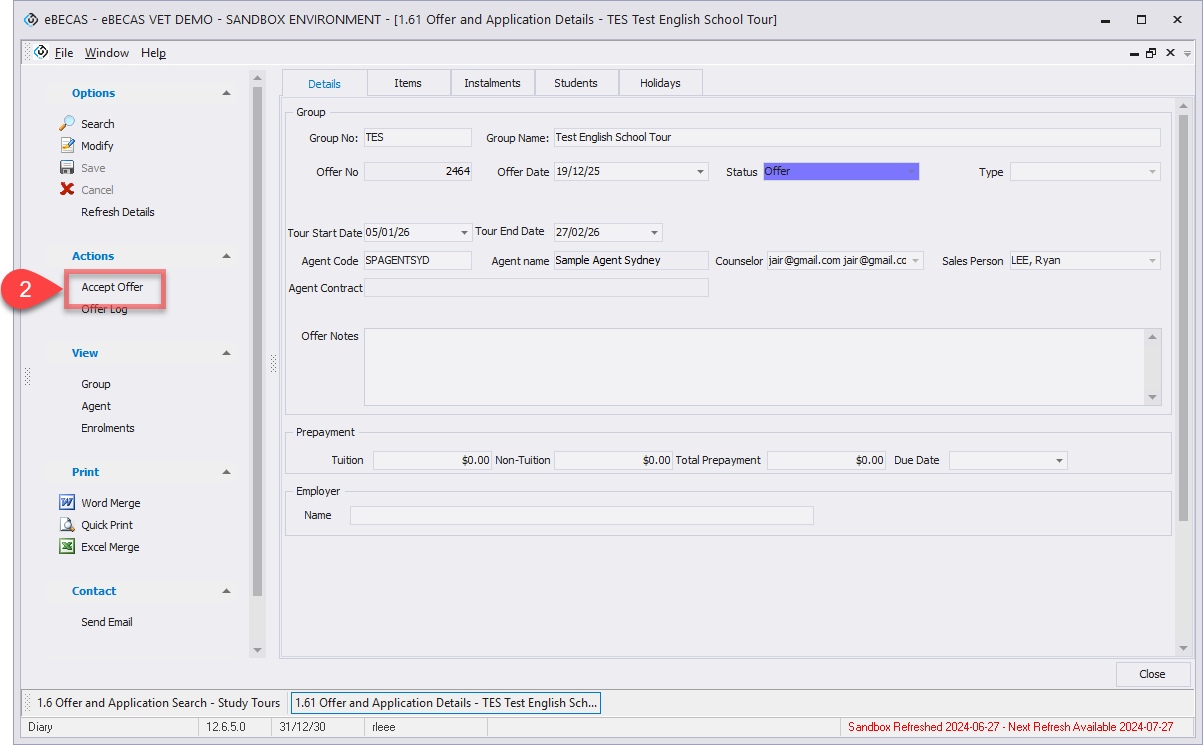Collapse the Actions panel section
This screenshot has width=1203, height=745.
click(226, 256)
